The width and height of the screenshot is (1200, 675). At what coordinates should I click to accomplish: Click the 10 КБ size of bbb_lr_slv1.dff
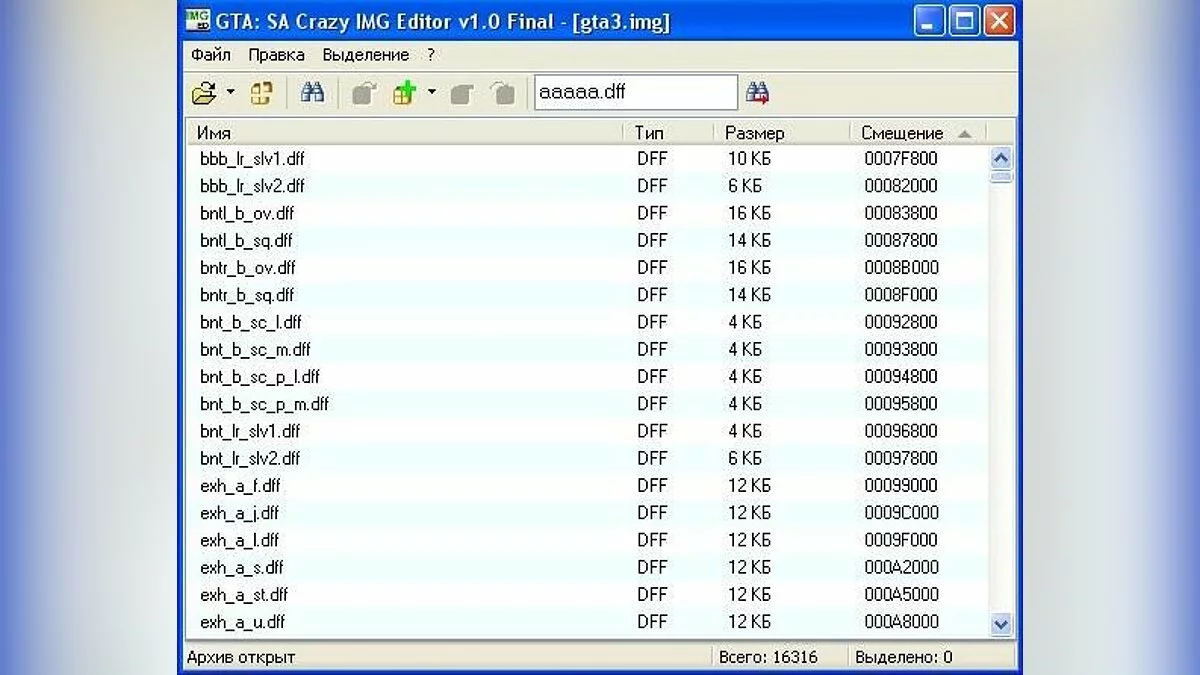[x=749, y=159]
